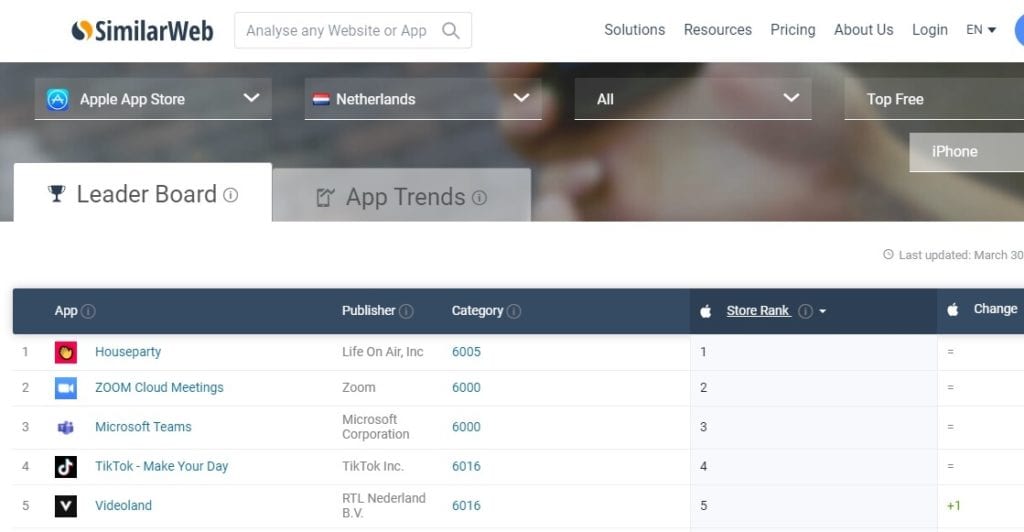The width and height of the screenshot is (1024, 532).
Task: Click the clock icon beside Last updated
Action: coord(888,255)
